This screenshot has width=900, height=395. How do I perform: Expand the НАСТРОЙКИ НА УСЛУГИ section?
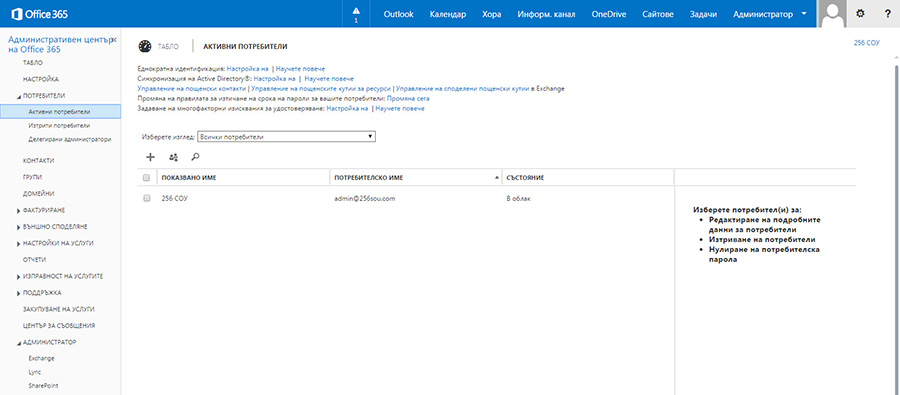19,244
